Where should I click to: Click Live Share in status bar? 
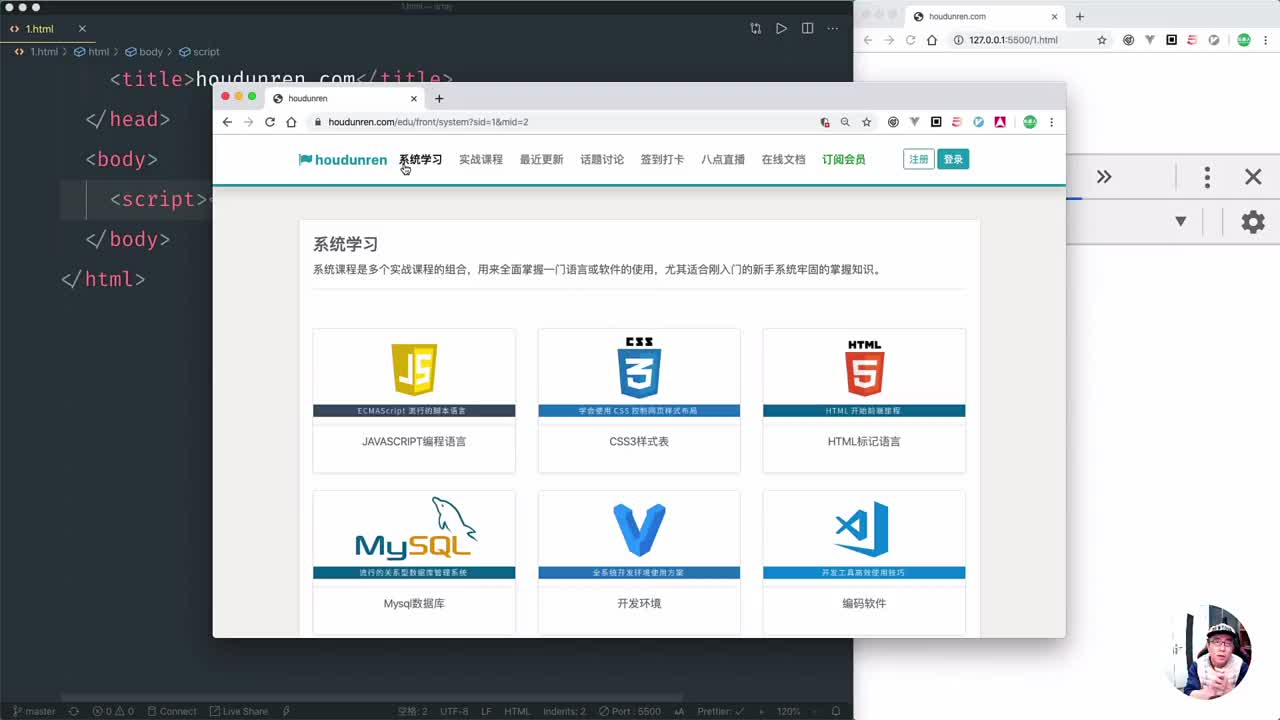pyautogui.click(x=238, y=712)
